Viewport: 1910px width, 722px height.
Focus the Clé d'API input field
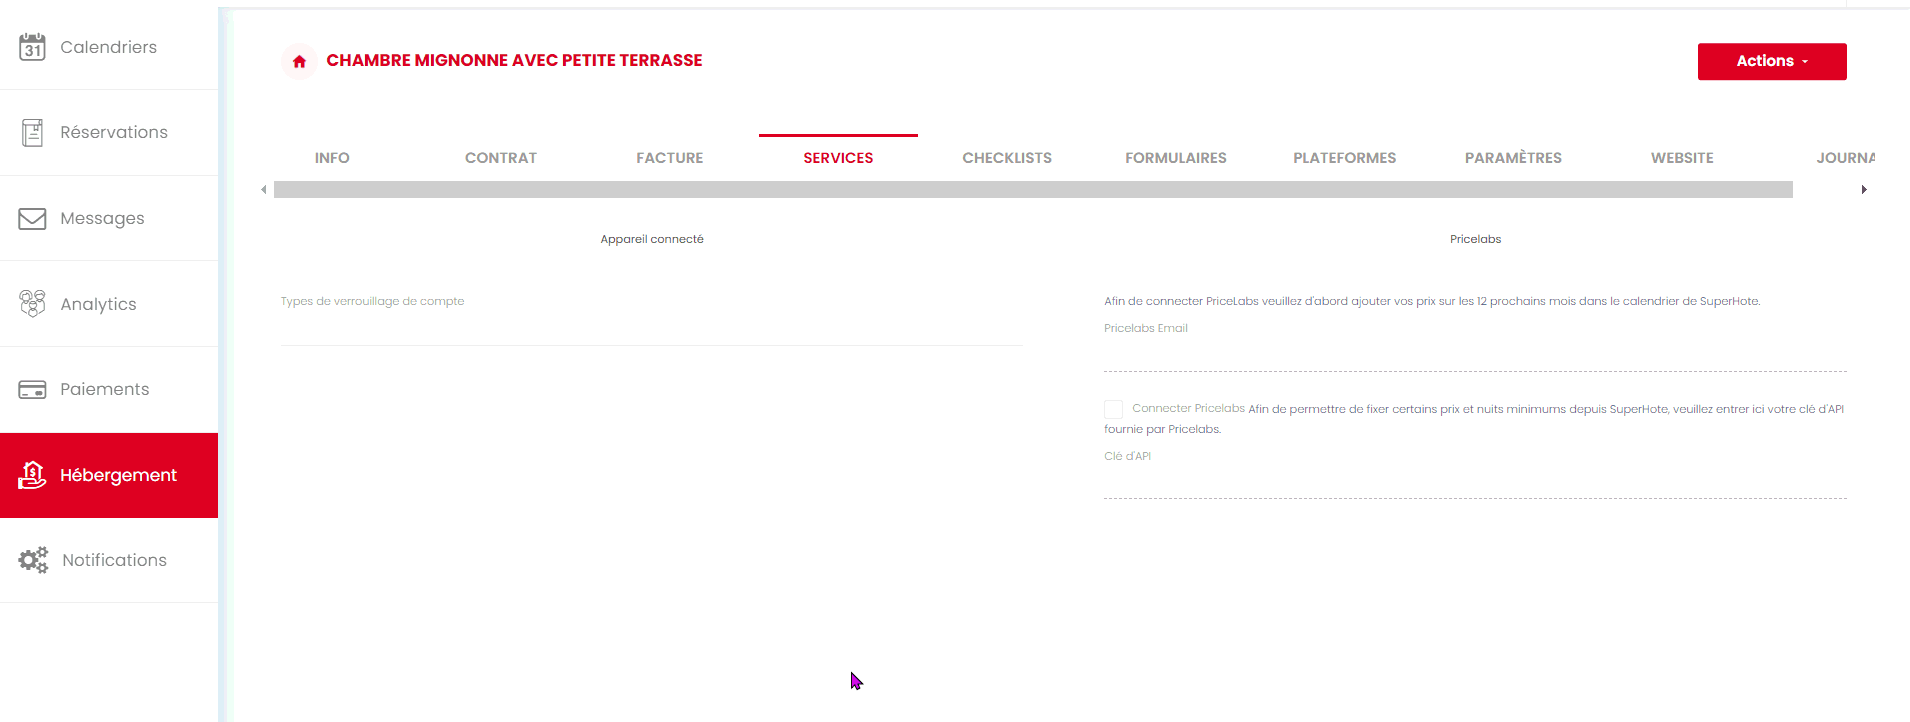point(1475,481)
